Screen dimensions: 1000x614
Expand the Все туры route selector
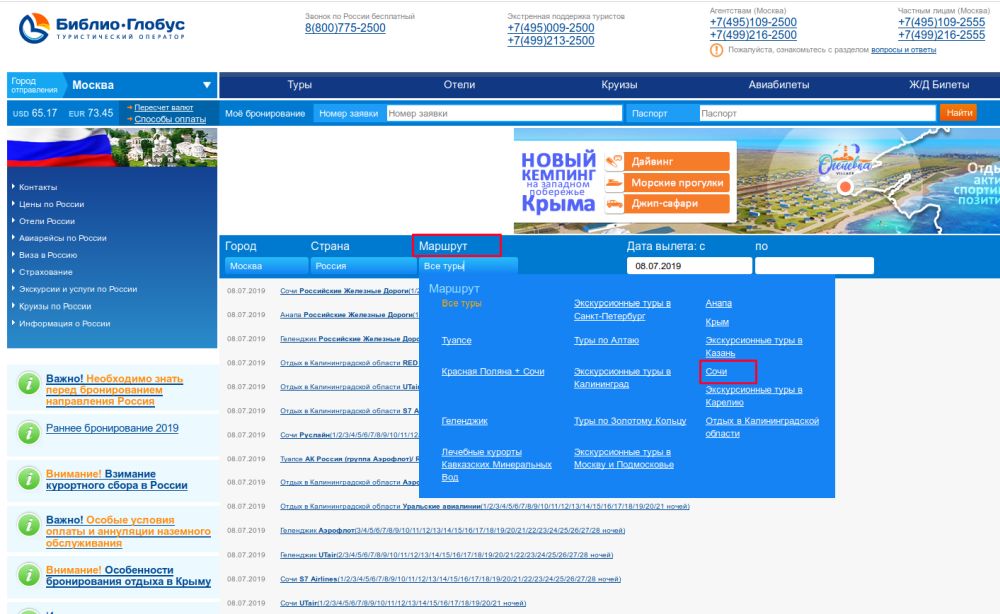467,266
